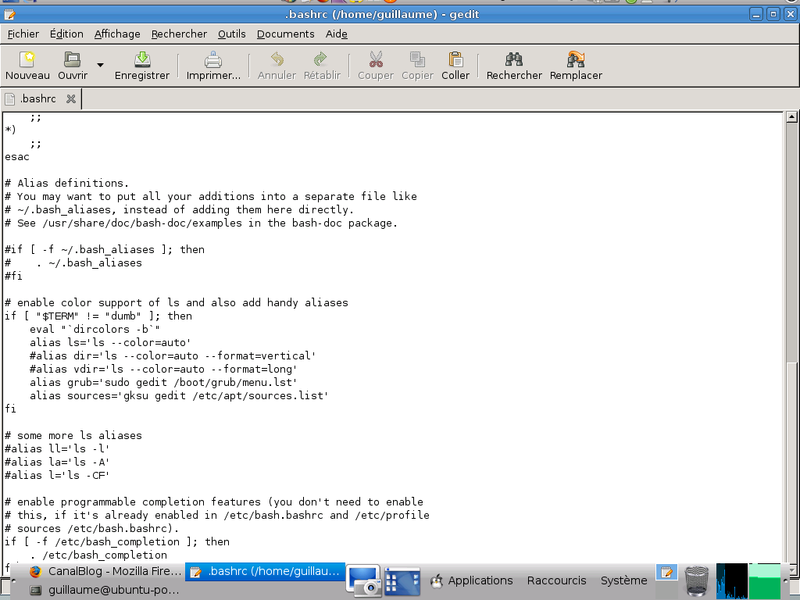Open the Affichage menu

click(117, 34)
